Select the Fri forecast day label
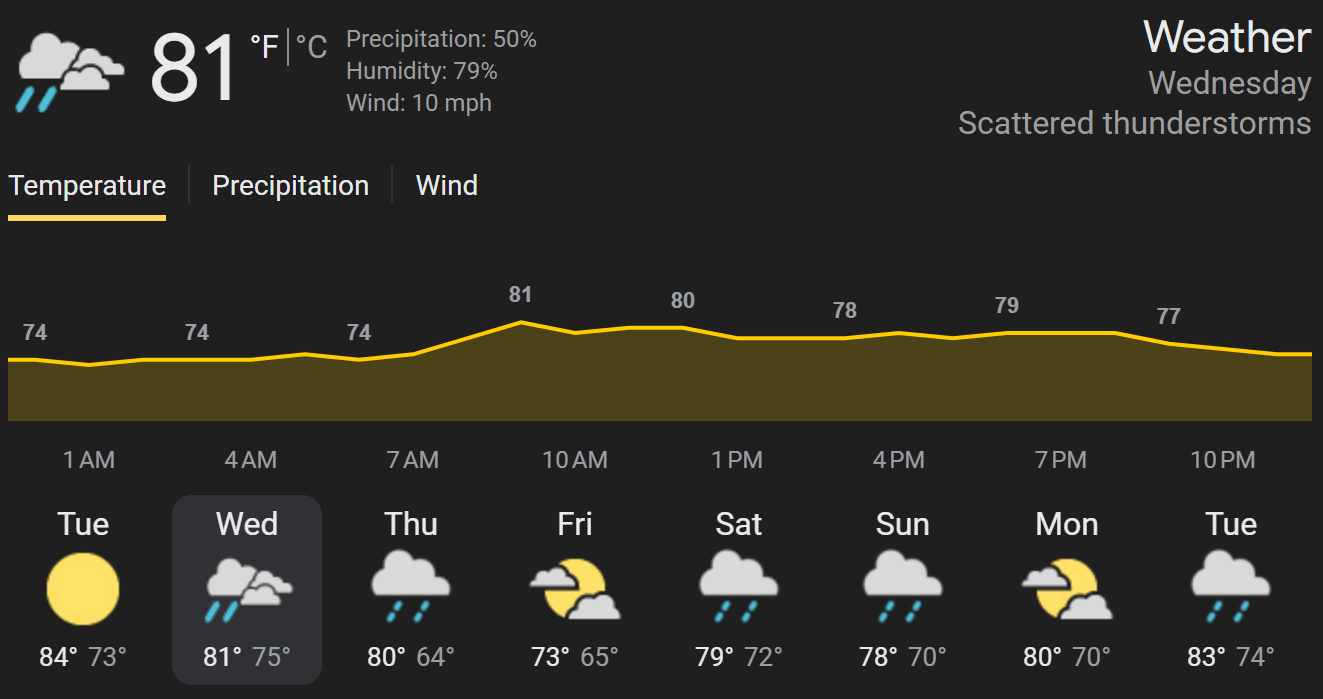1323x699 pixels. pos(575,524)
